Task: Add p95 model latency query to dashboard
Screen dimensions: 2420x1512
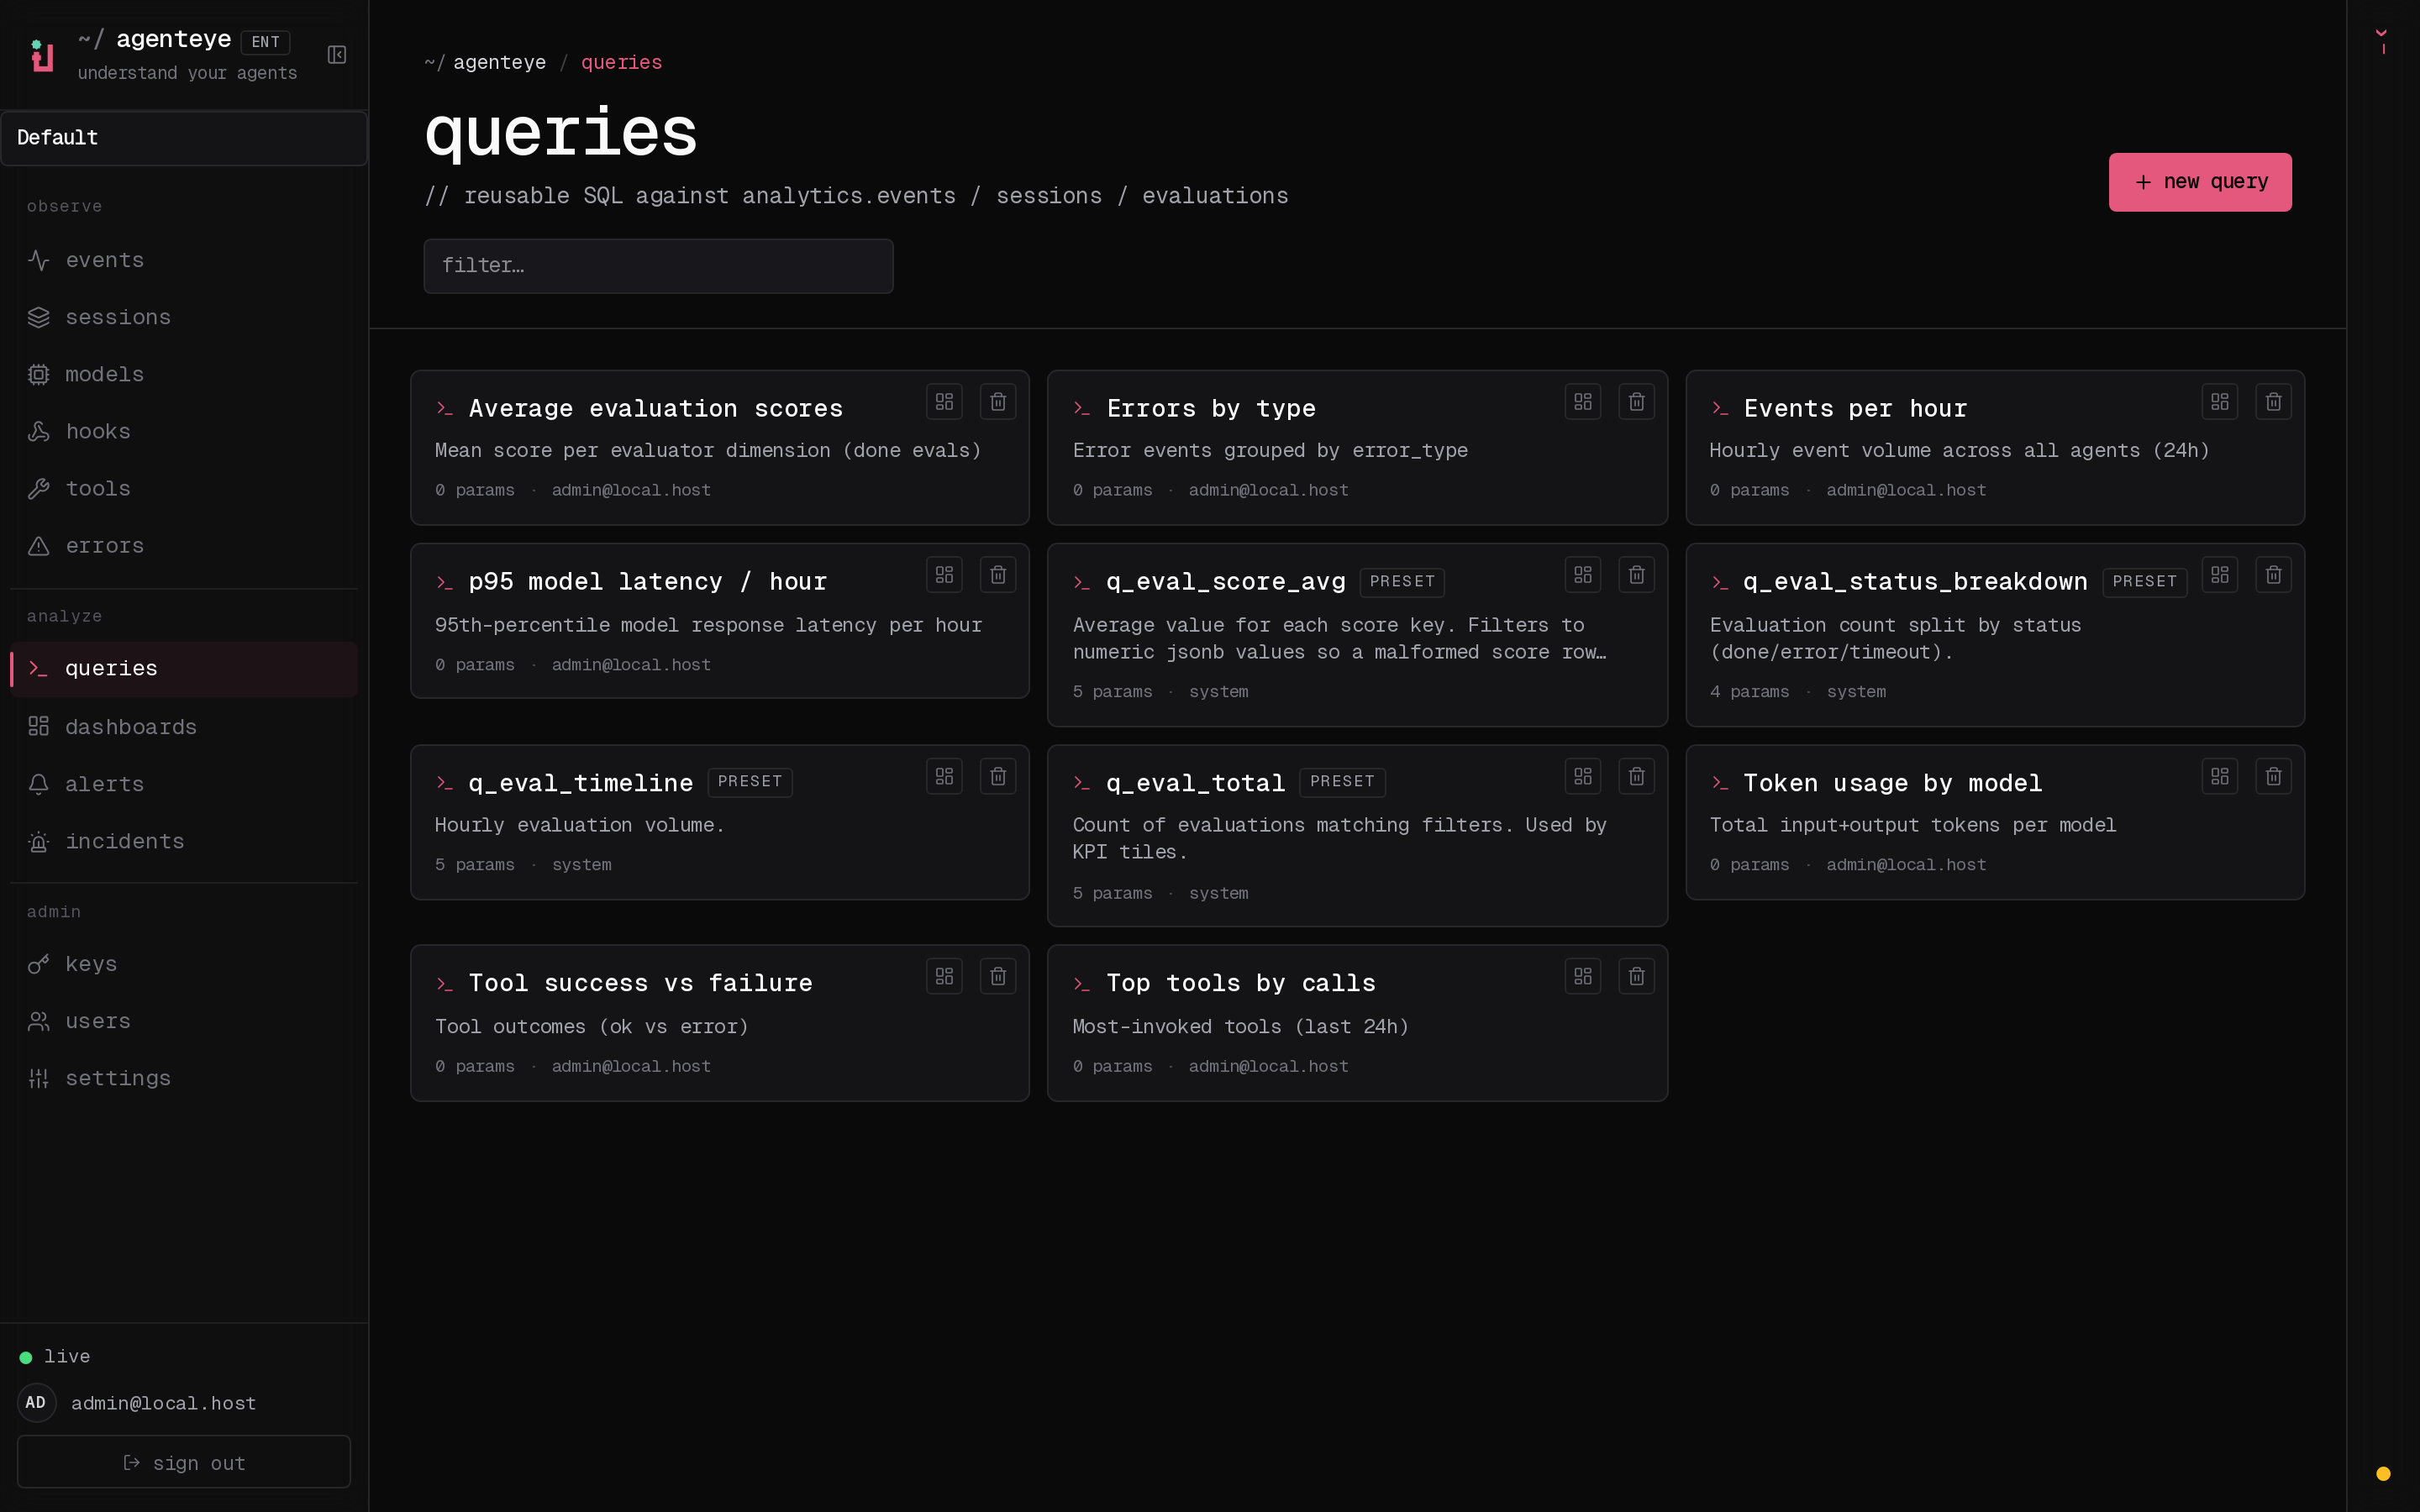Action: 944,575
